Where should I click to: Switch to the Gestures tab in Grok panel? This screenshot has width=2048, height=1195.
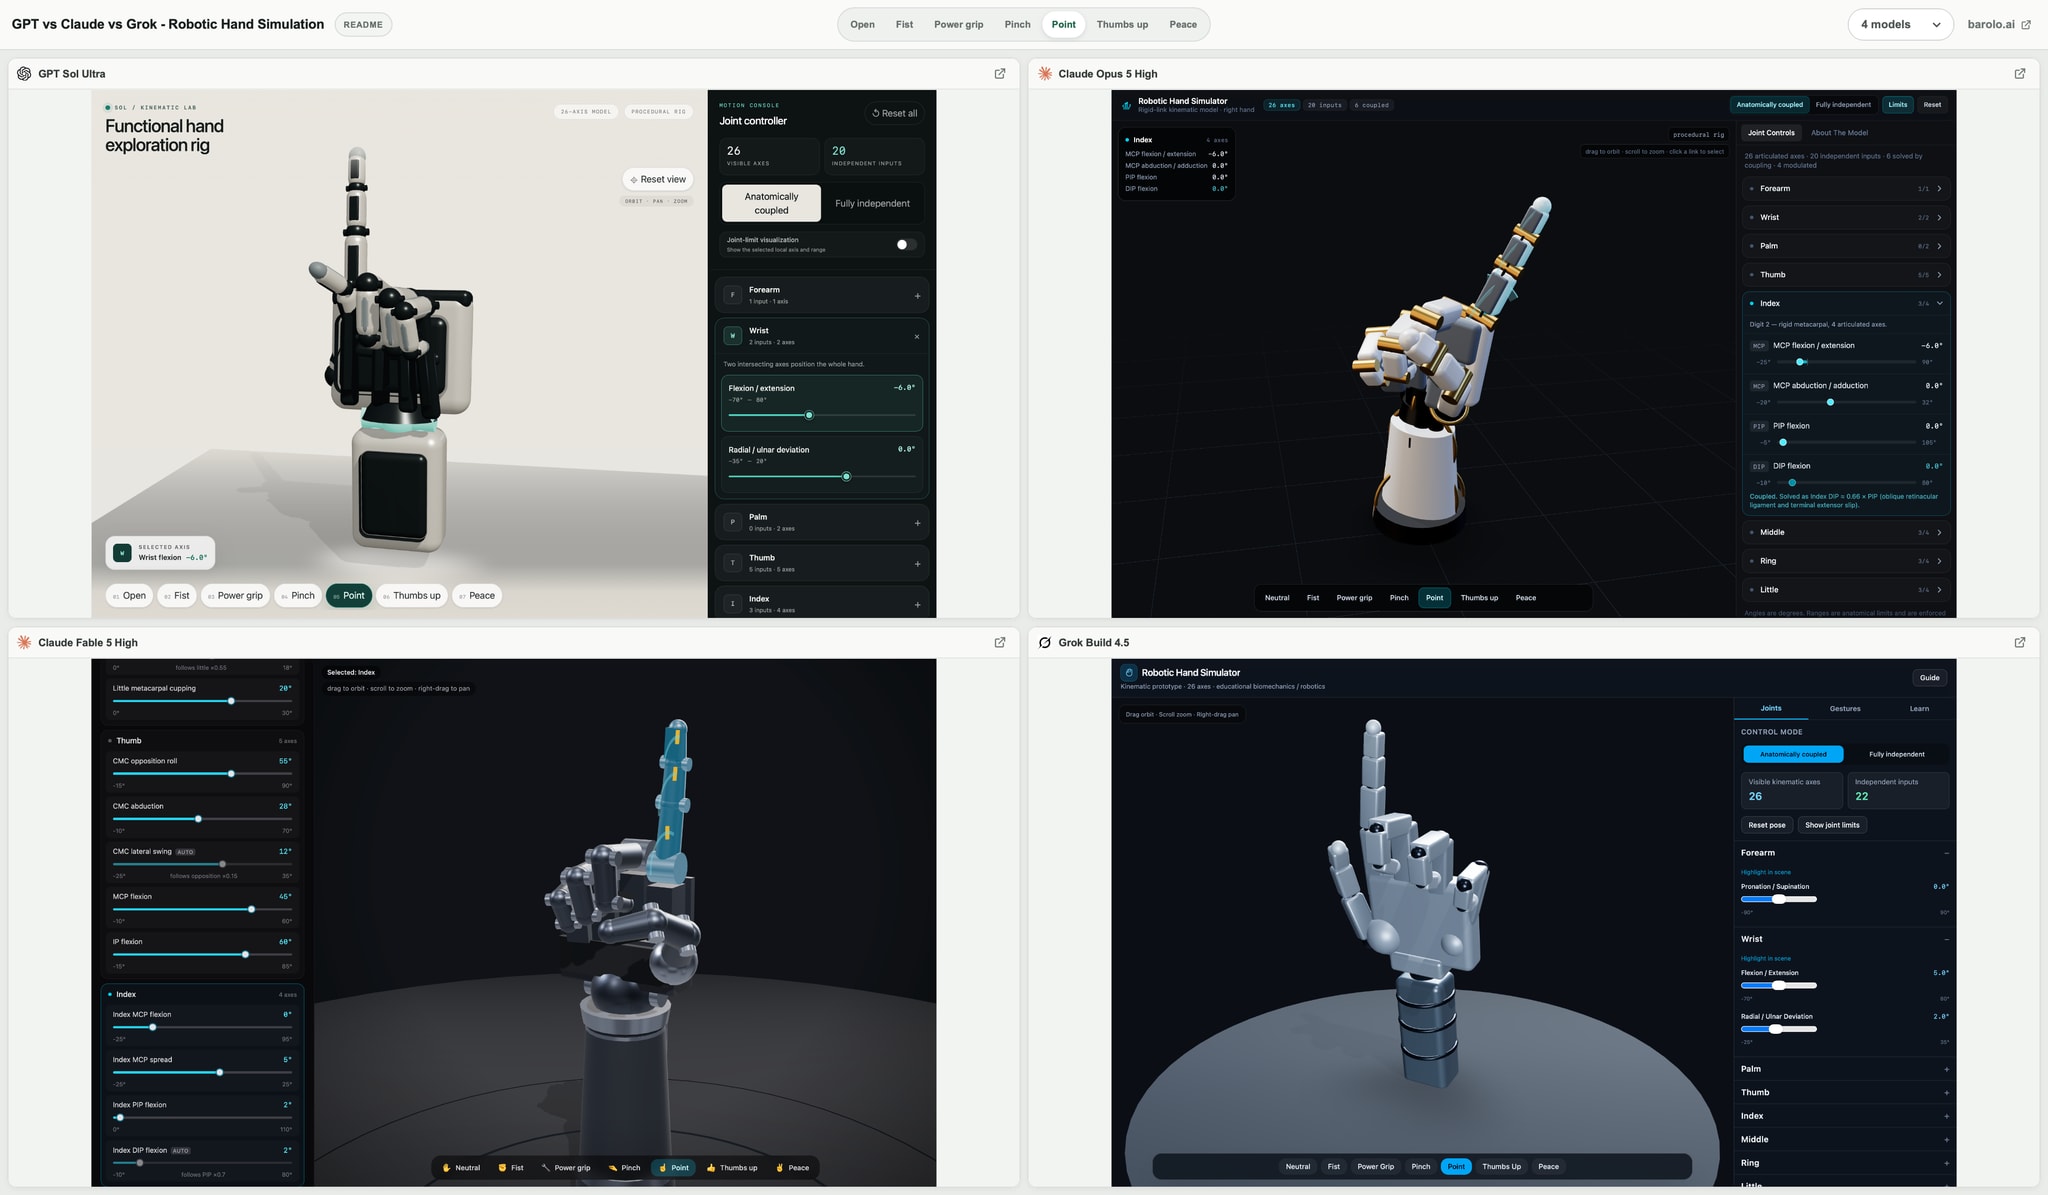(1845, 708)
